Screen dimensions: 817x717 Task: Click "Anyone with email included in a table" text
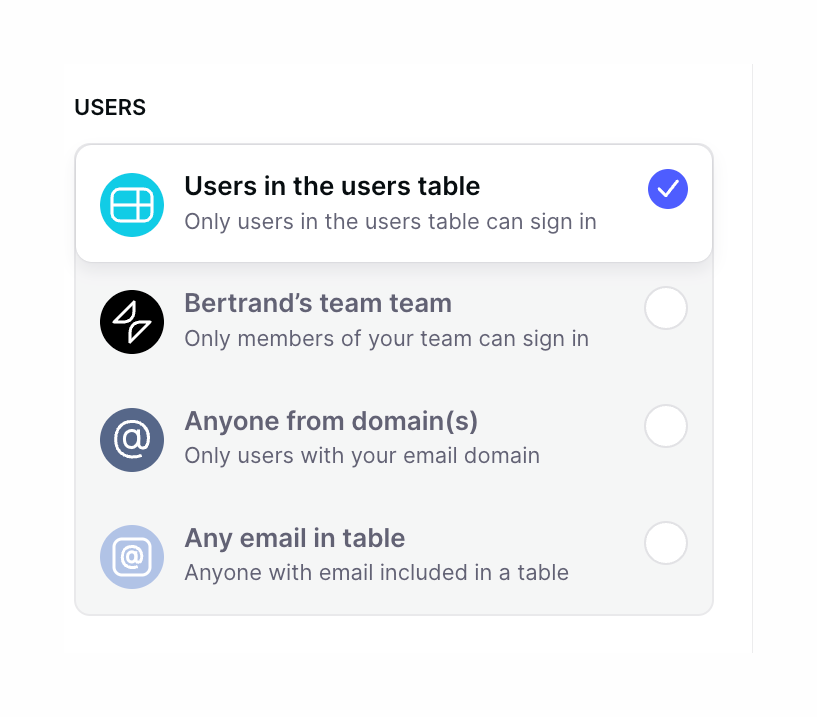376,573
